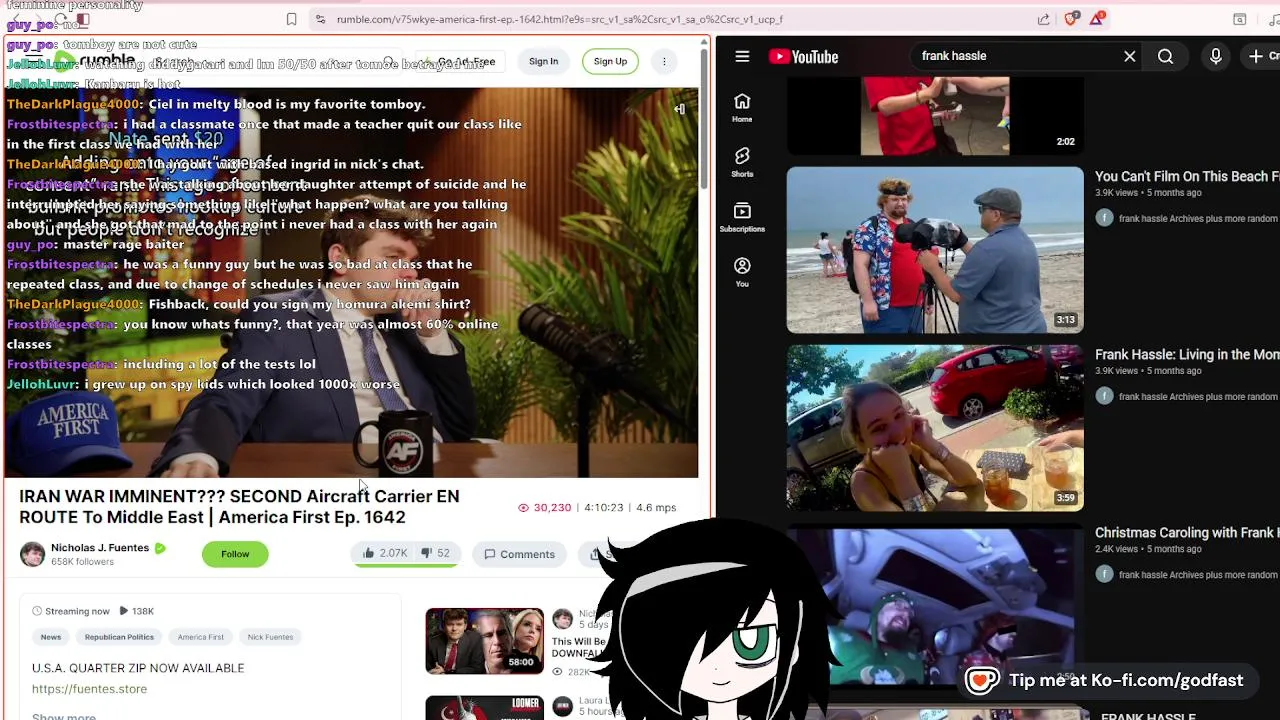Click the Rumble Go Ad-Free button
1280x720 pixels.
tap(460, 61)
